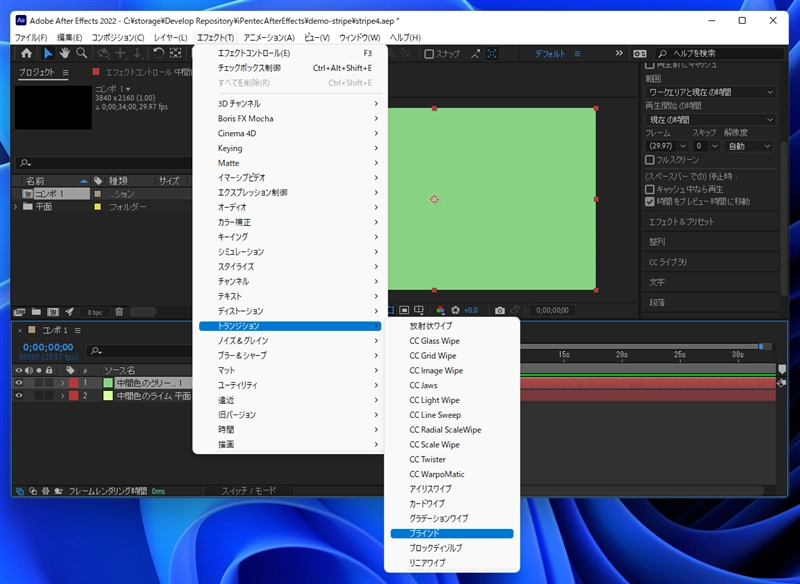800x584 pixels.
Task: Toggle the スナップ checkbox in toolbar
Action: click(428, 54)
